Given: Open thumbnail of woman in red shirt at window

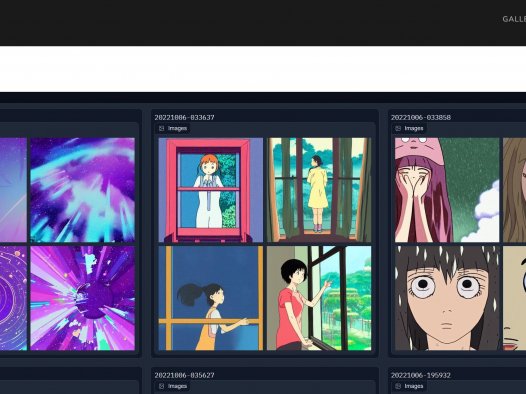Looking at the screenshot, I should tap(319, 298).
